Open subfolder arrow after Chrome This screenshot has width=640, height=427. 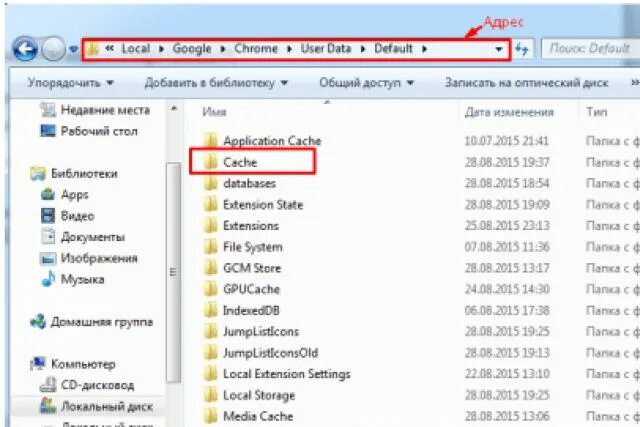(x=289, y=49)
